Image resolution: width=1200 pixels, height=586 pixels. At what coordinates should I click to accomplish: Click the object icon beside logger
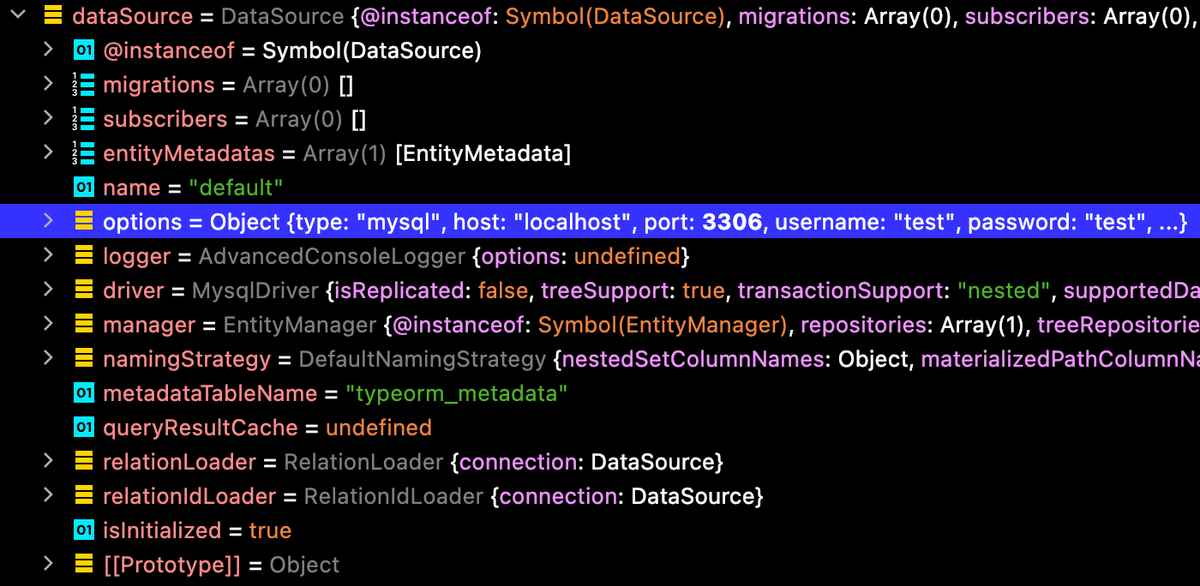(85, 256)
